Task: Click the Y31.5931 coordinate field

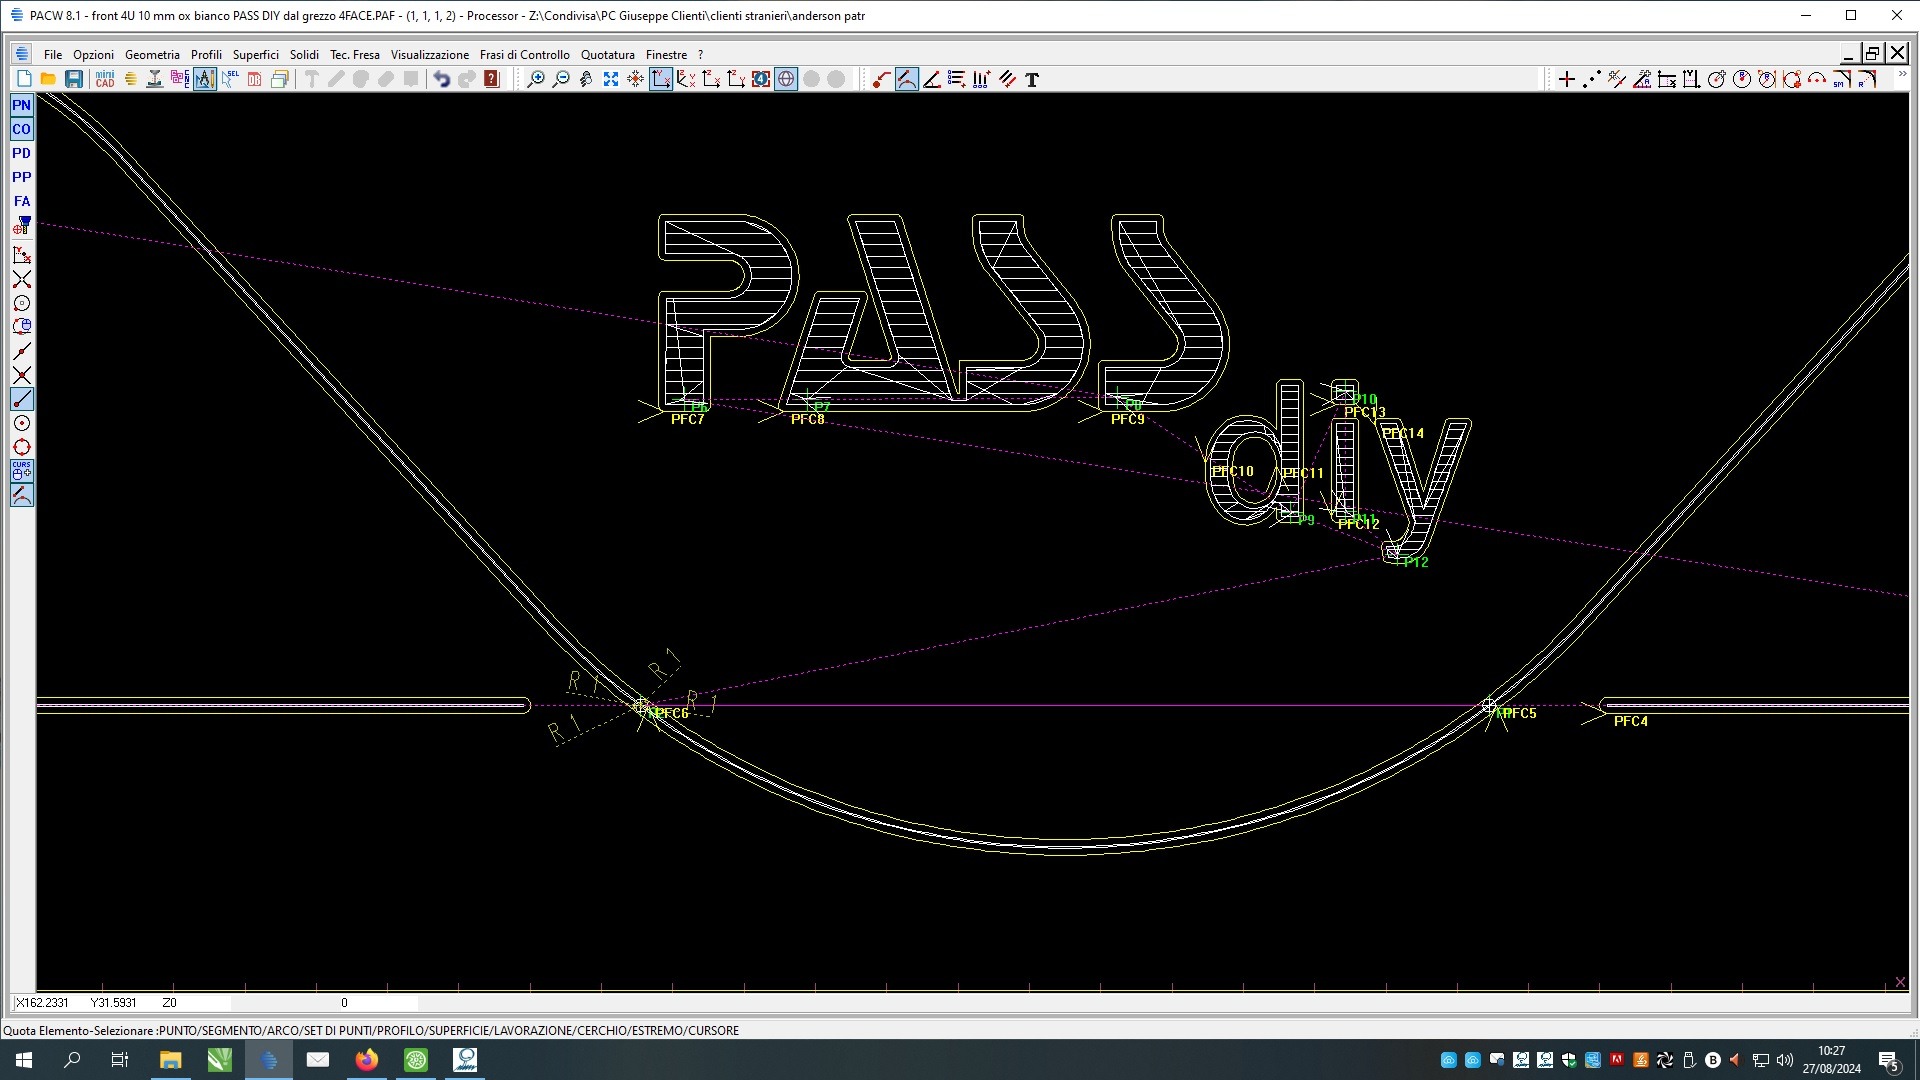Action: coord(113,1003)
